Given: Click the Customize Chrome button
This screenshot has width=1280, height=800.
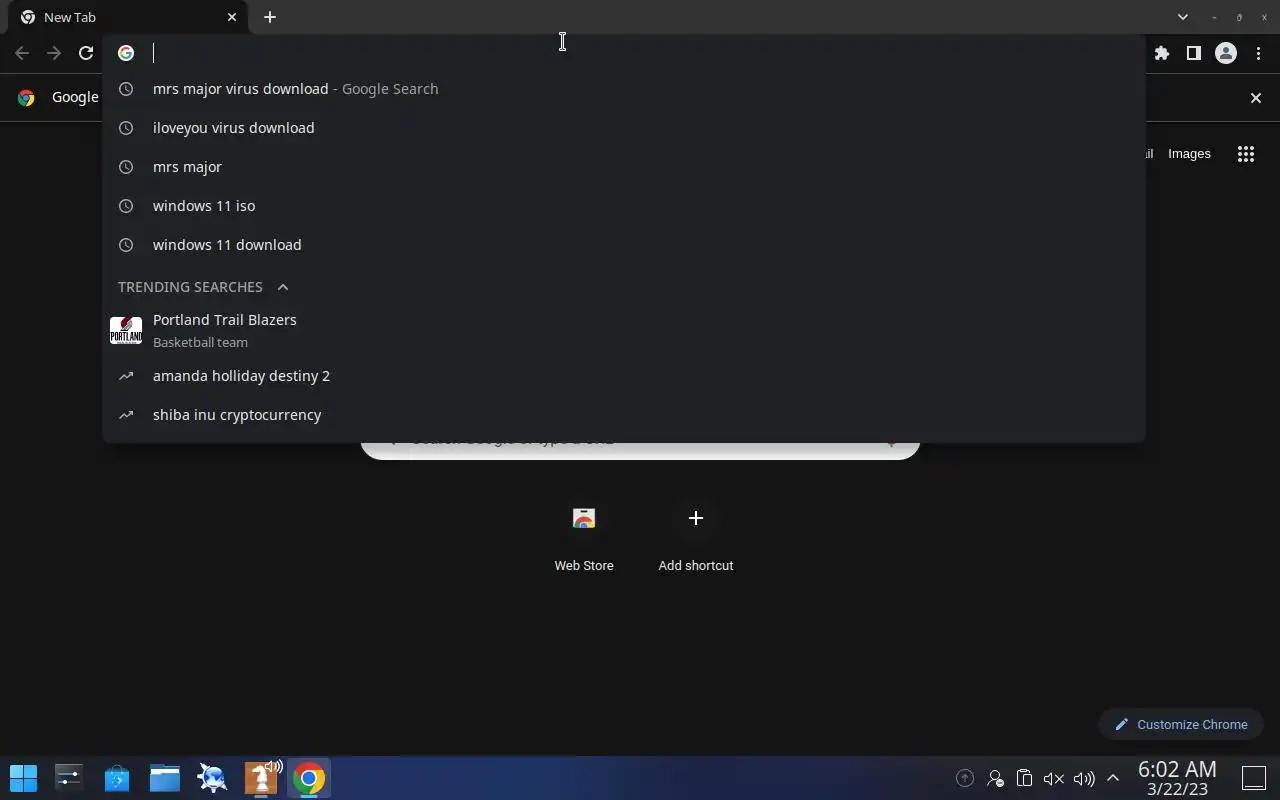Looking at the screenshot, I should click(x=1181, y=724).
